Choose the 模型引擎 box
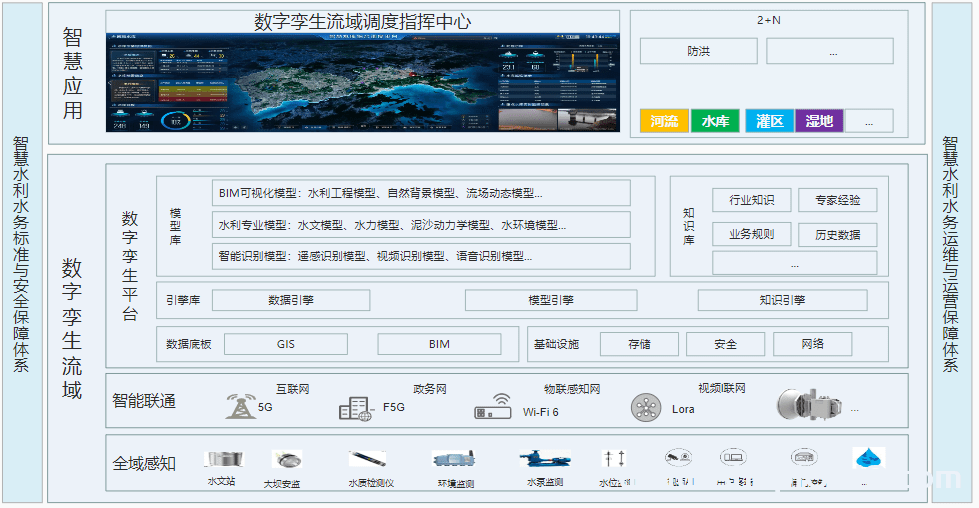This screenshot has width=979, height=508. (551, 300)
